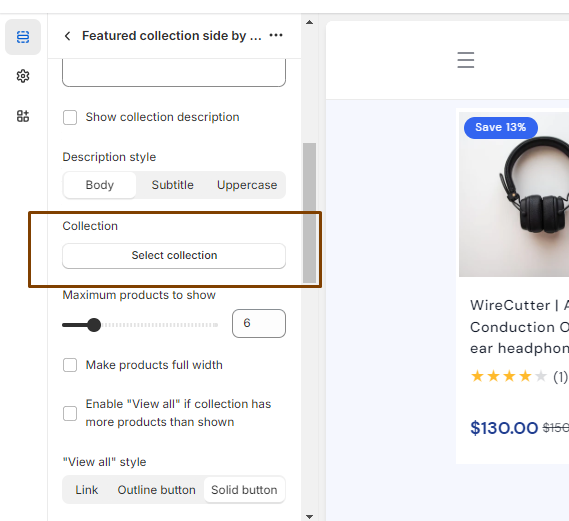The image size is (569, 521).
Task: Open the hamburger menu in store preview
Action: 466,60
